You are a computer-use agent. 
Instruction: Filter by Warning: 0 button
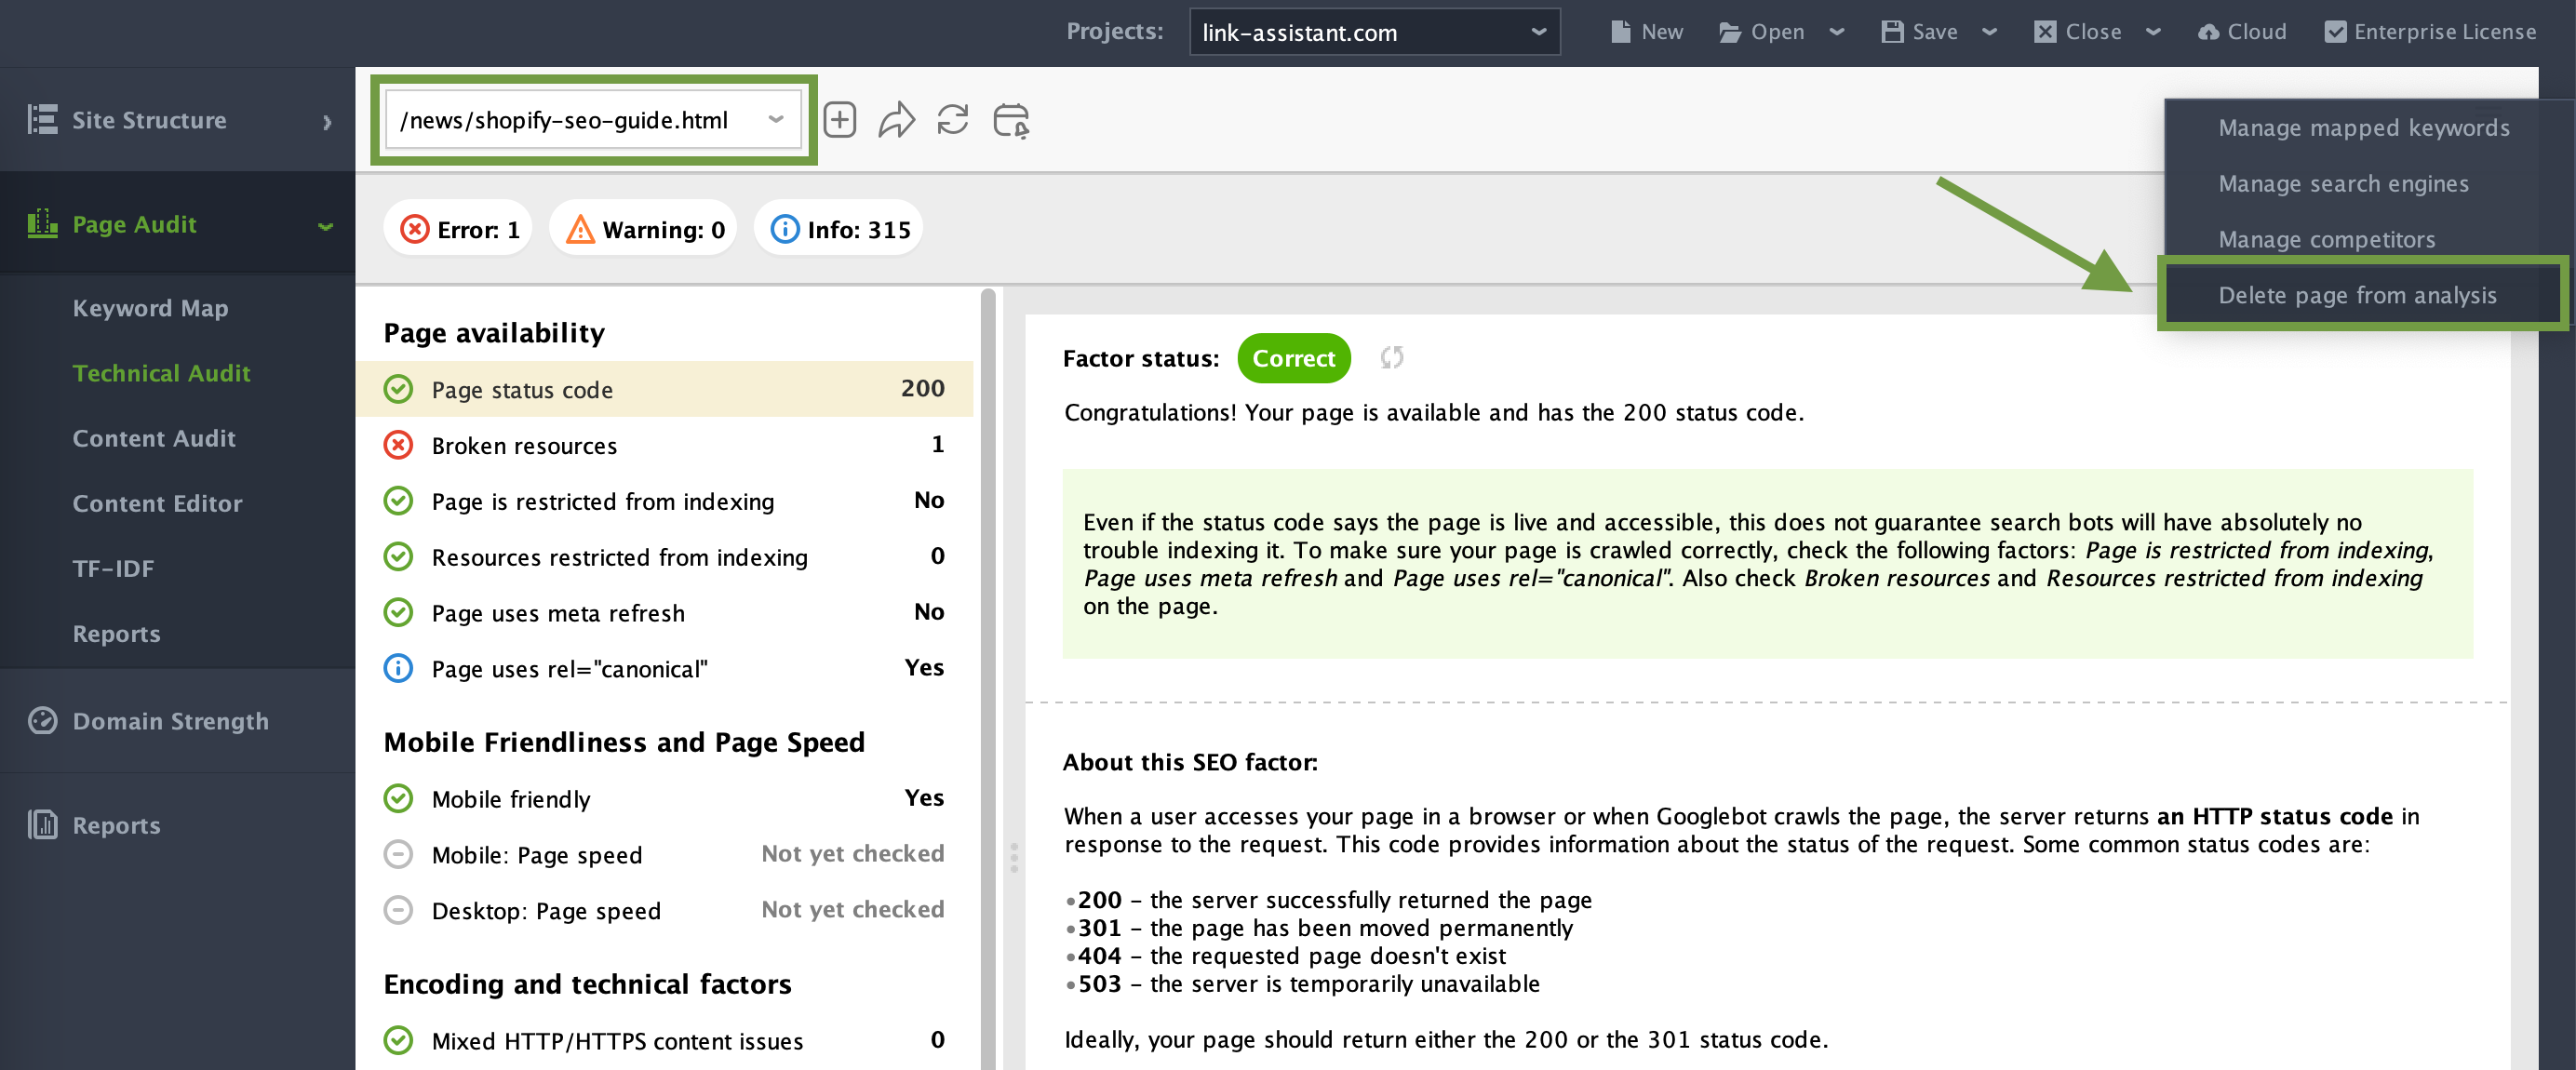(644, 229)
